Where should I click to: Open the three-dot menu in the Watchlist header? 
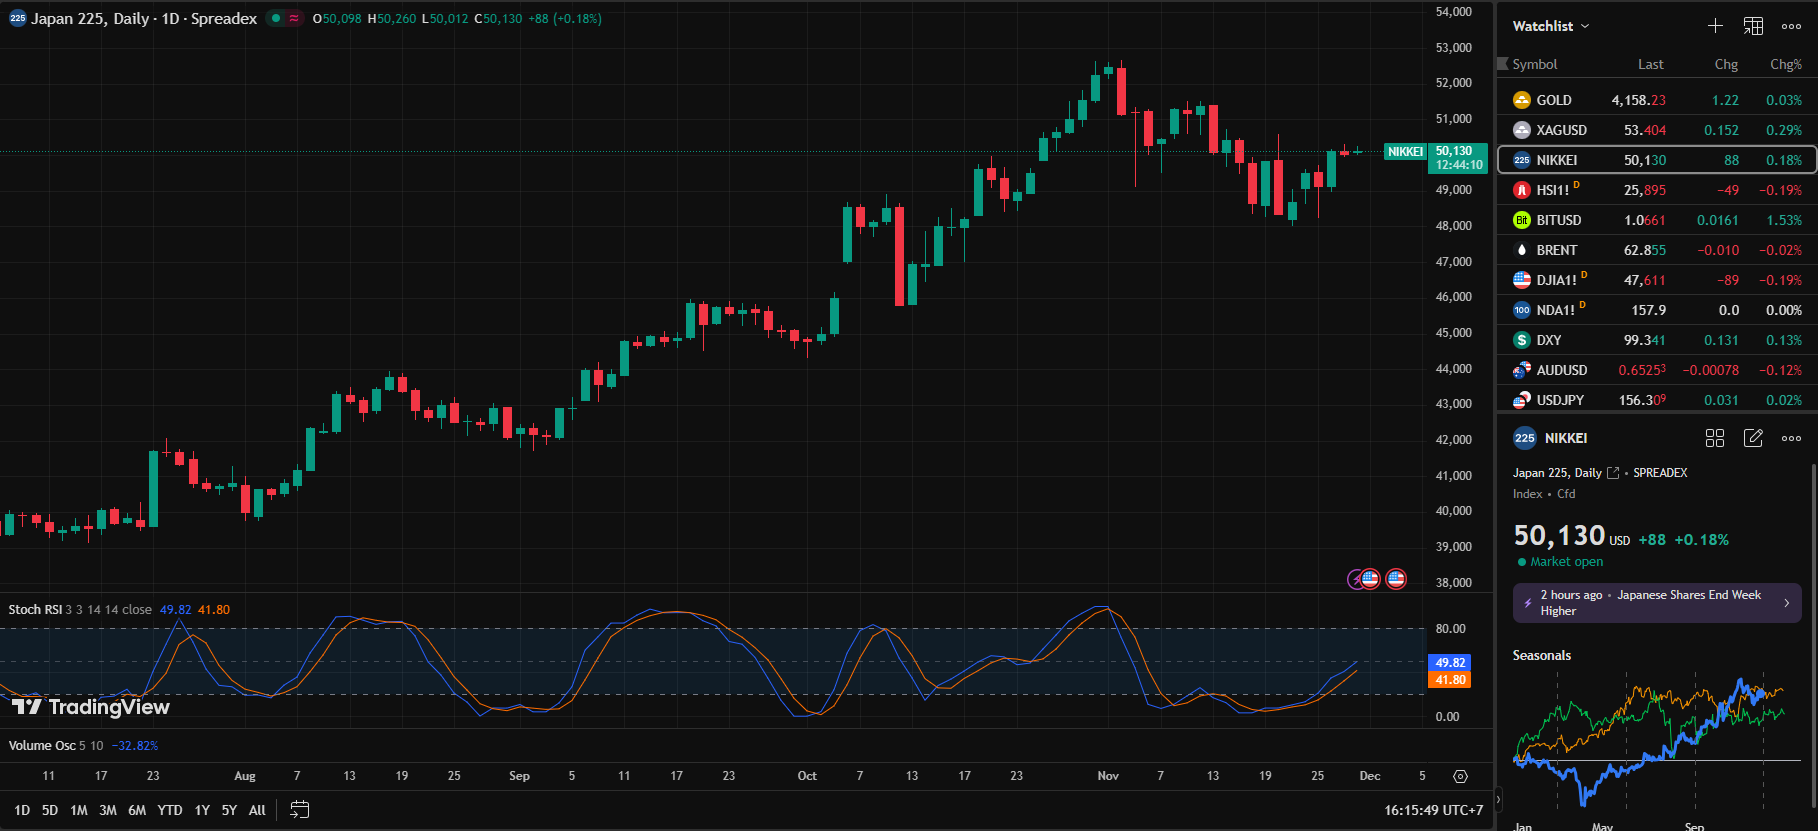(x=1791, y=26)
